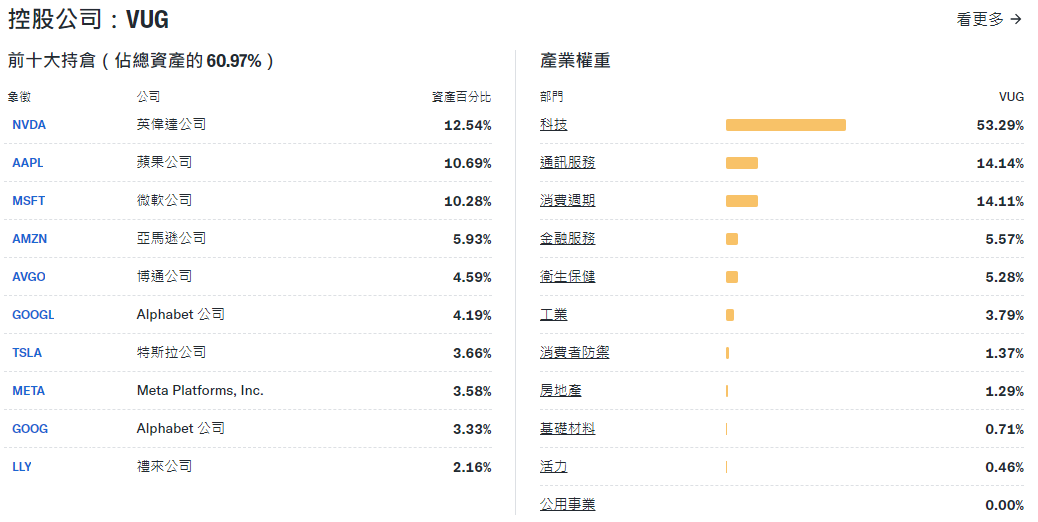Open the META ticker link

(x=29, y=391)
